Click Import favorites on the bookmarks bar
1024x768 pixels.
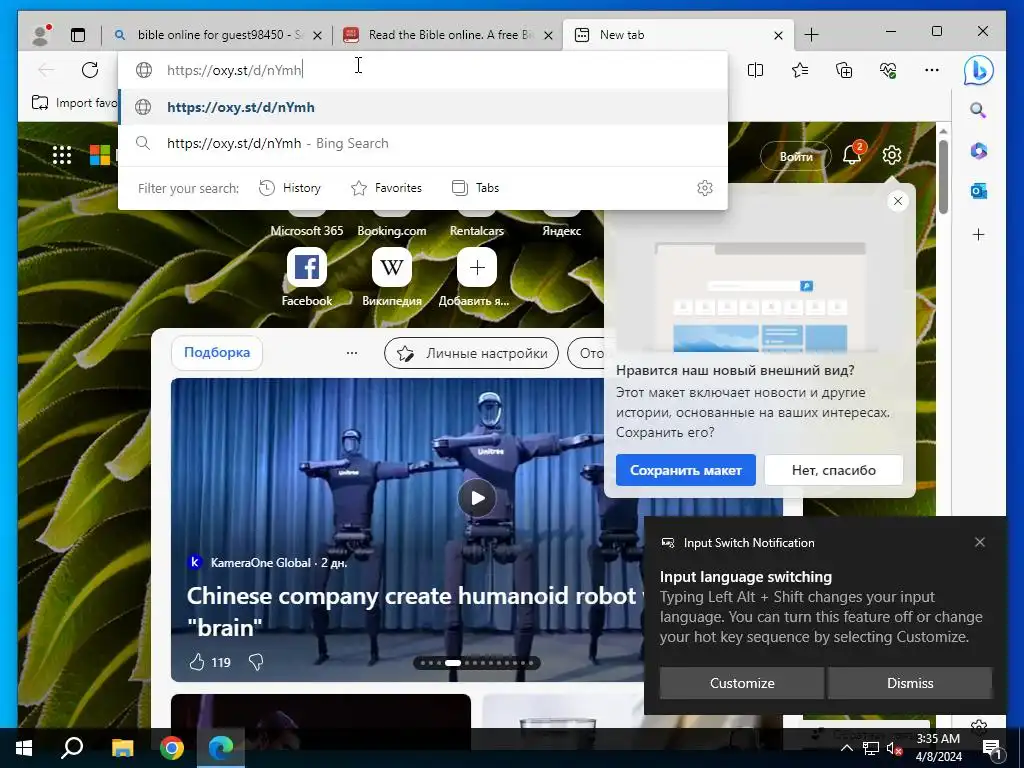(x=74, y=103)
